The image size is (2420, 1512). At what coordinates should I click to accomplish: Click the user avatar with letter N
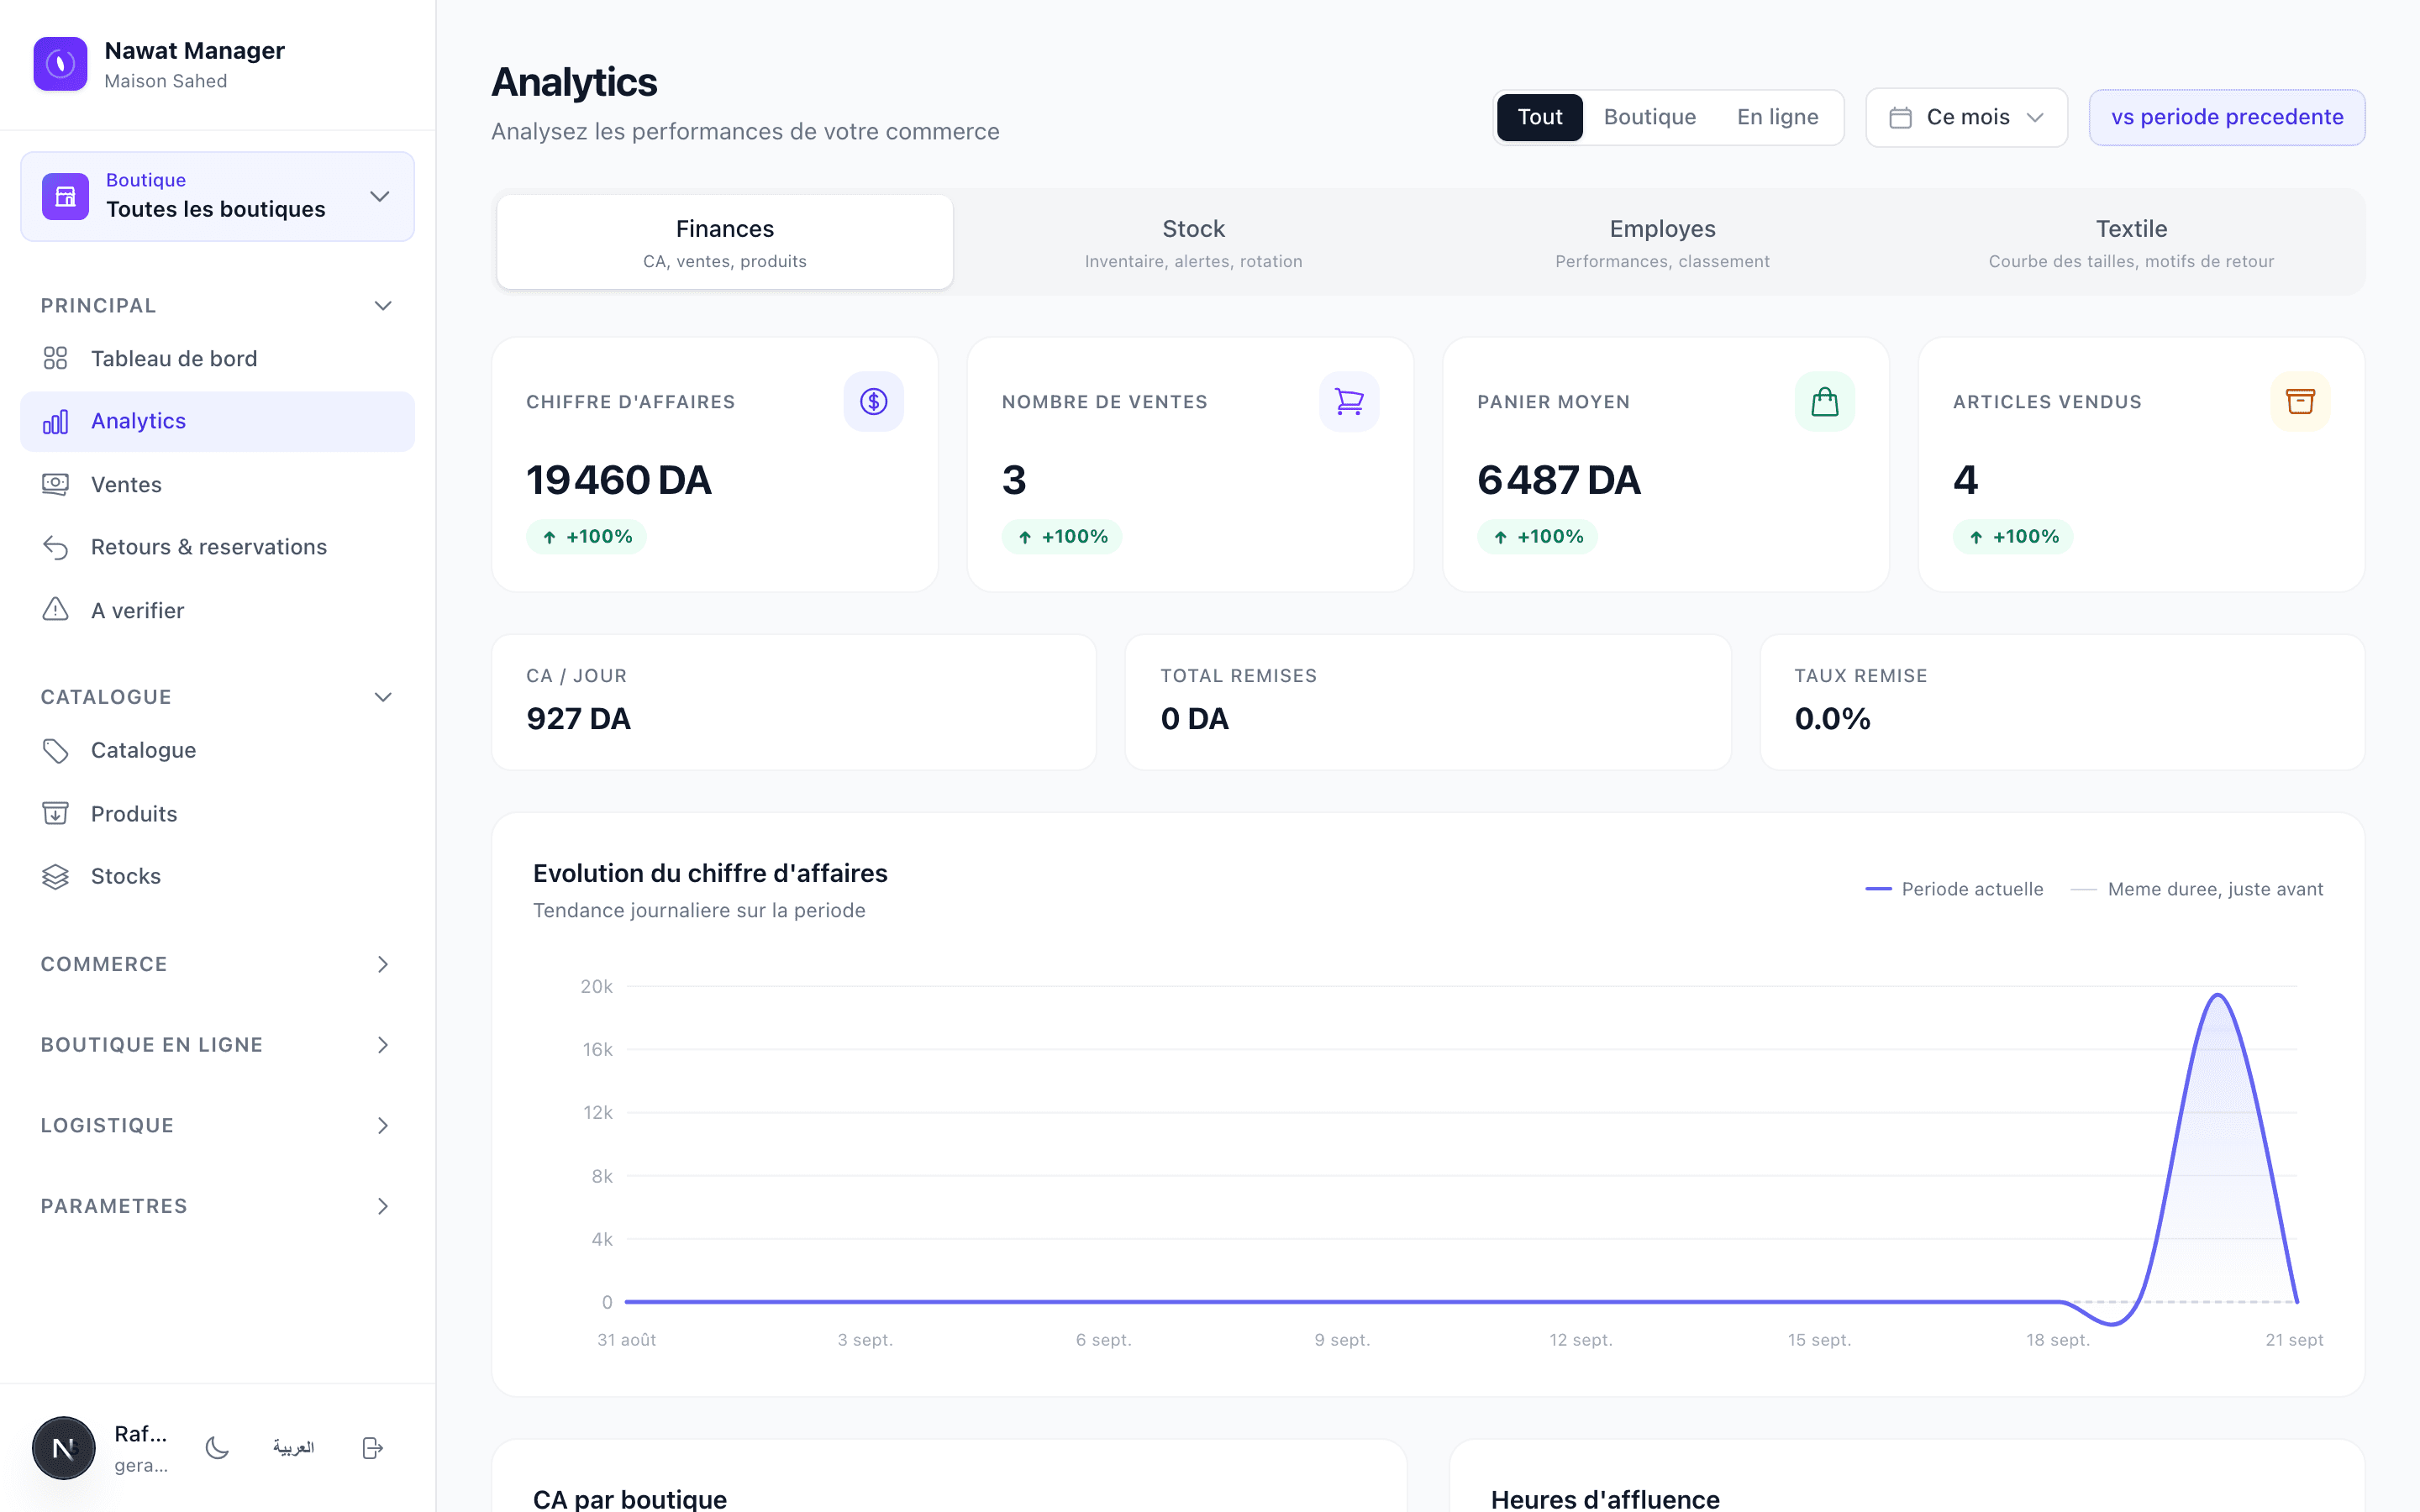coord(64,1448)
